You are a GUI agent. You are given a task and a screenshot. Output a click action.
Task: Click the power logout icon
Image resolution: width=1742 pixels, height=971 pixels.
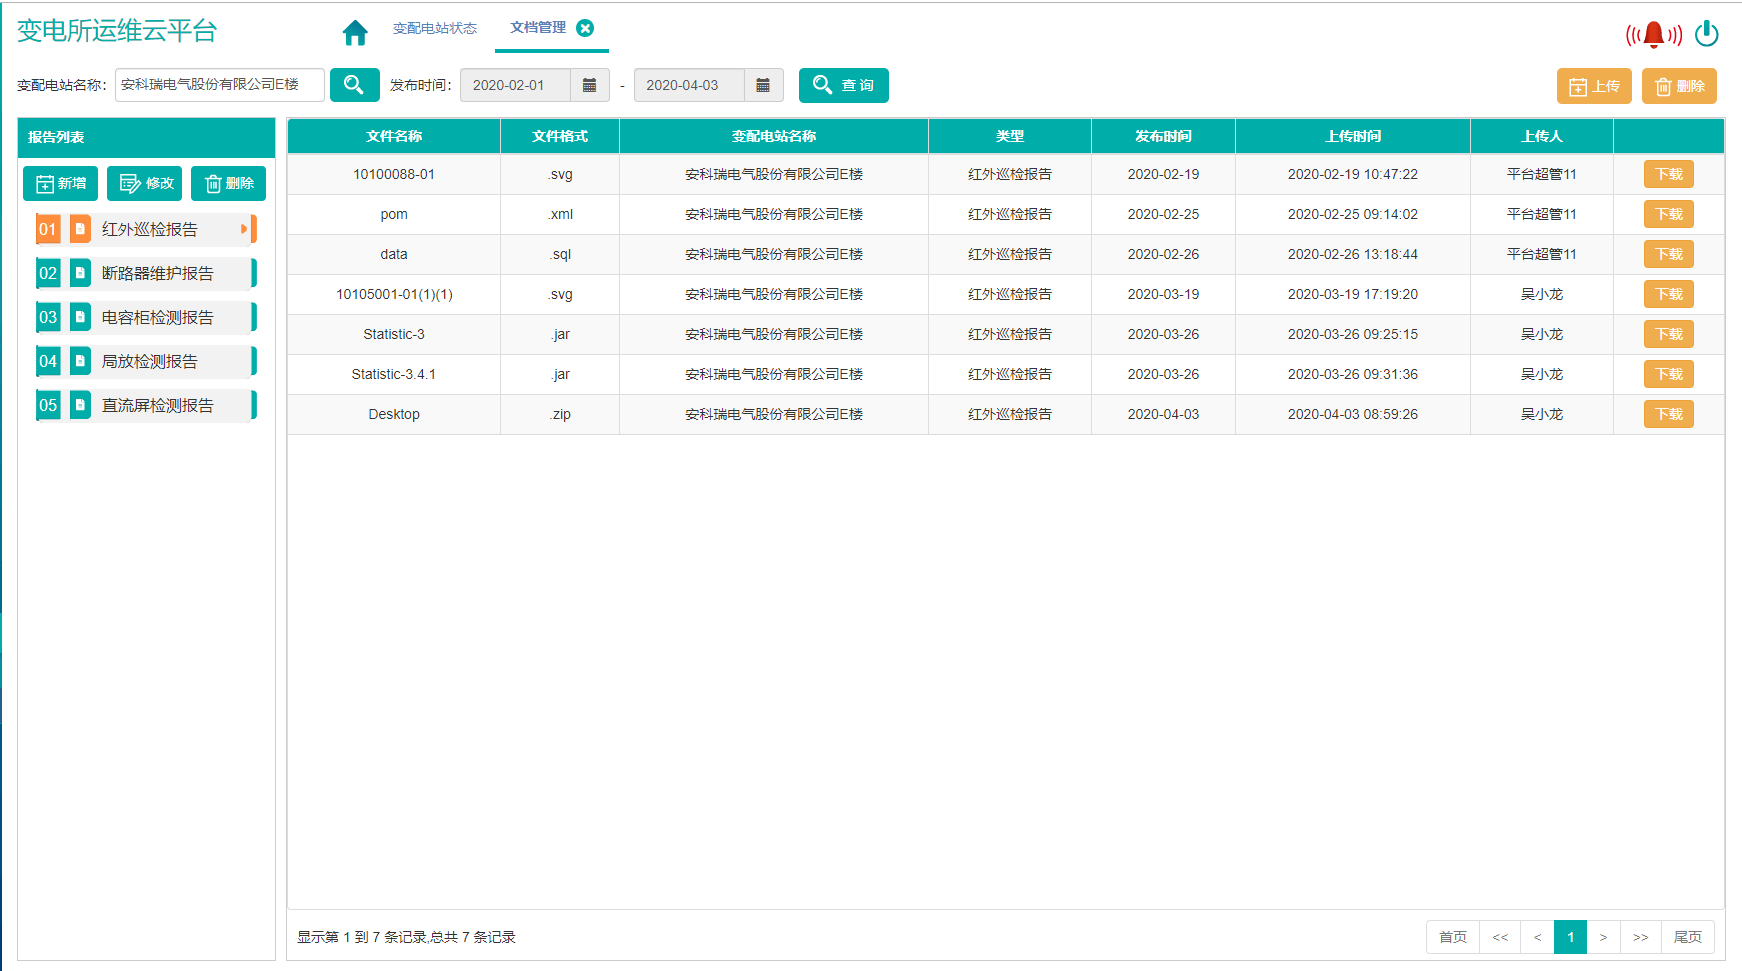(1707, 34)
